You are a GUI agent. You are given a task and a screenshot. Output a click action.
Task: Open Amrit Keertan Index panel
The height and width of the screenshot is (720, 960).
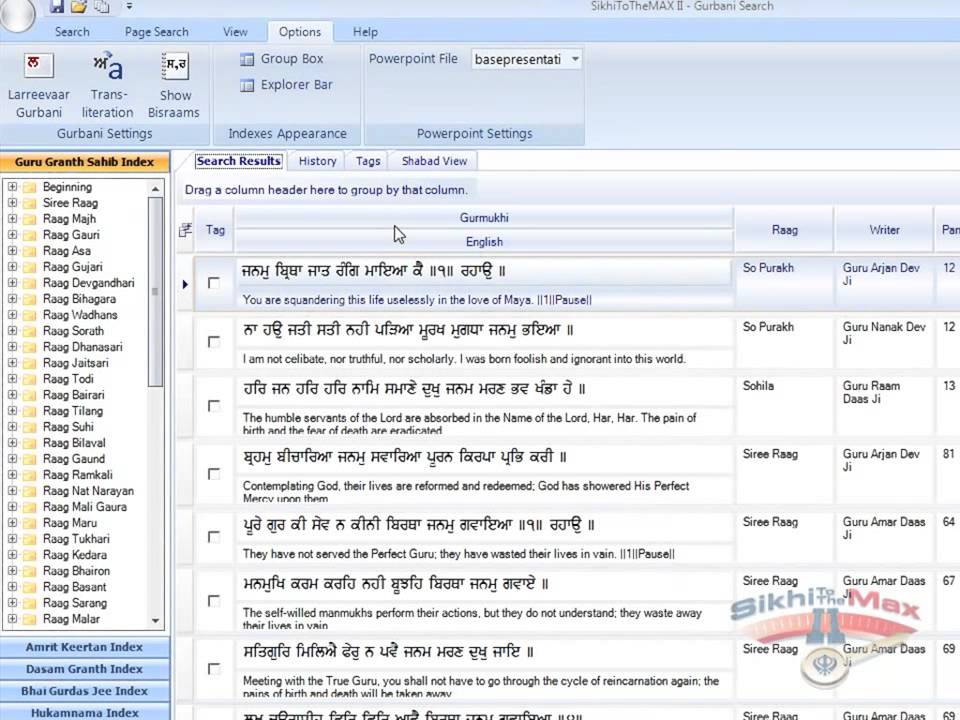(x=84, y=647)
